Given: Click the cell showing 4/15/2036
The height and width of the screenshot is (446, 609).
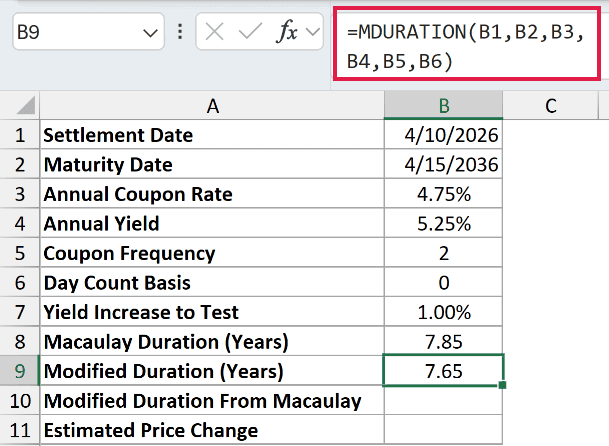Looking at the screenshot, I should [444, 164].
